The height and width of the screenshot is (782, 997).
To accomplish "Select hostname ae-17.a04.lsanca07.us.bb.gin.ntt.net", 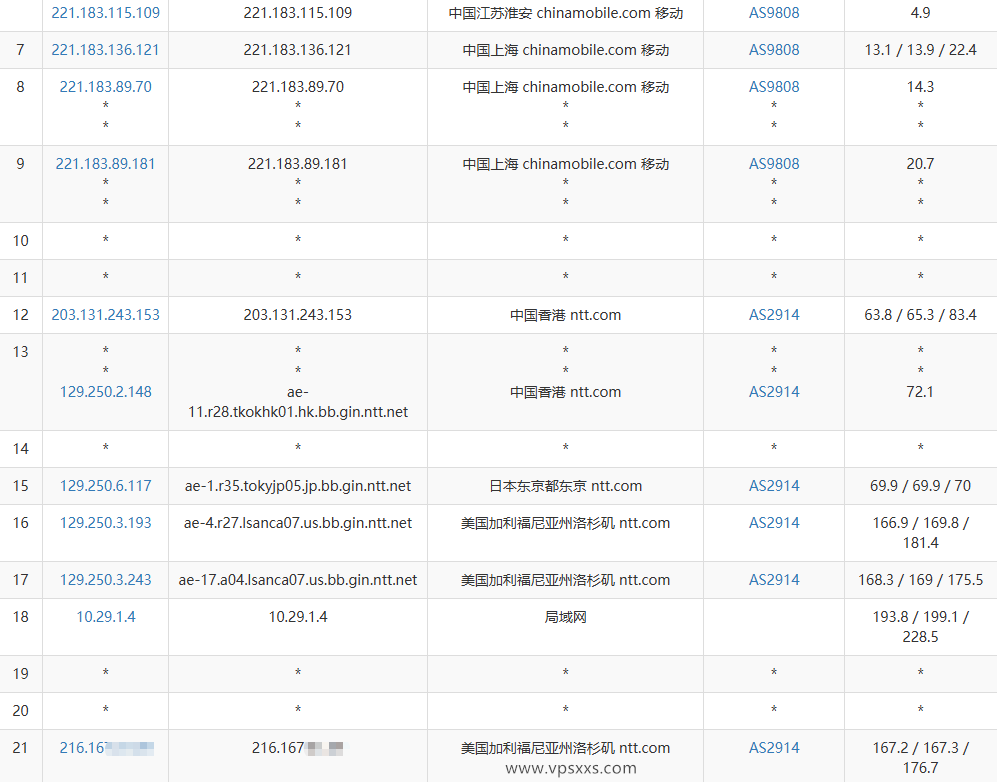I will [298, 580].
